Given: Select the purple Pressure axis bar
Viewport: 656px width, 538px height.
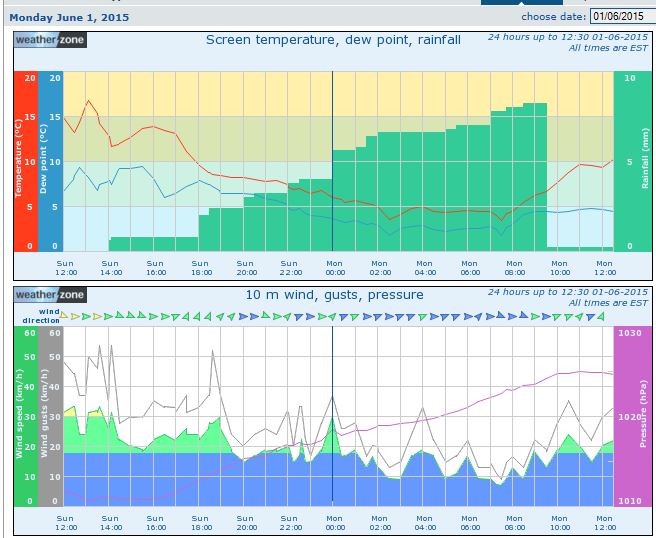Looking at the screenshot, I should click(631, 416).
